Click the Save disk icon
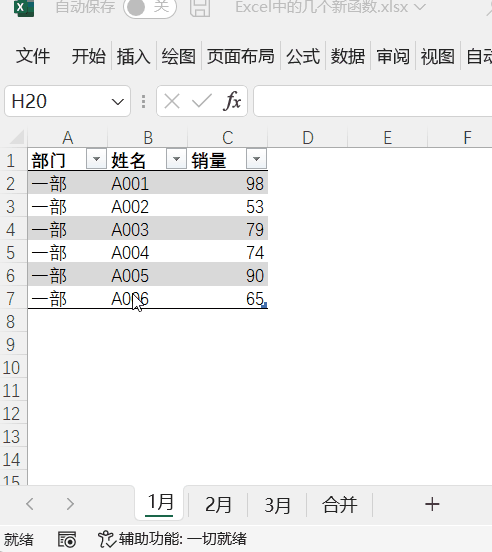The height and width of the screenshot is (552, 492). tap(200, 8)
